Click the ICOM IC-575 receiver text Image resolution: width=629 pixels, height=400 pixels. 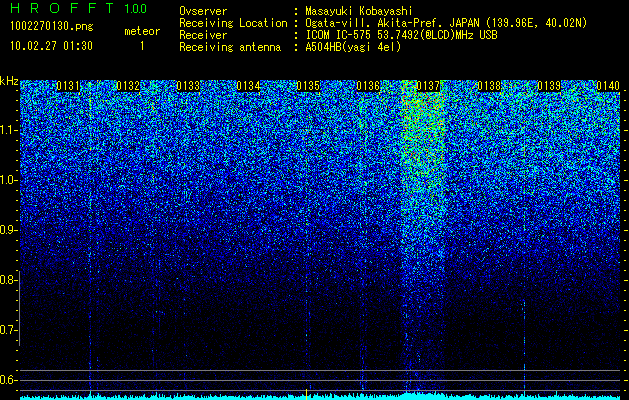[401, 35]
